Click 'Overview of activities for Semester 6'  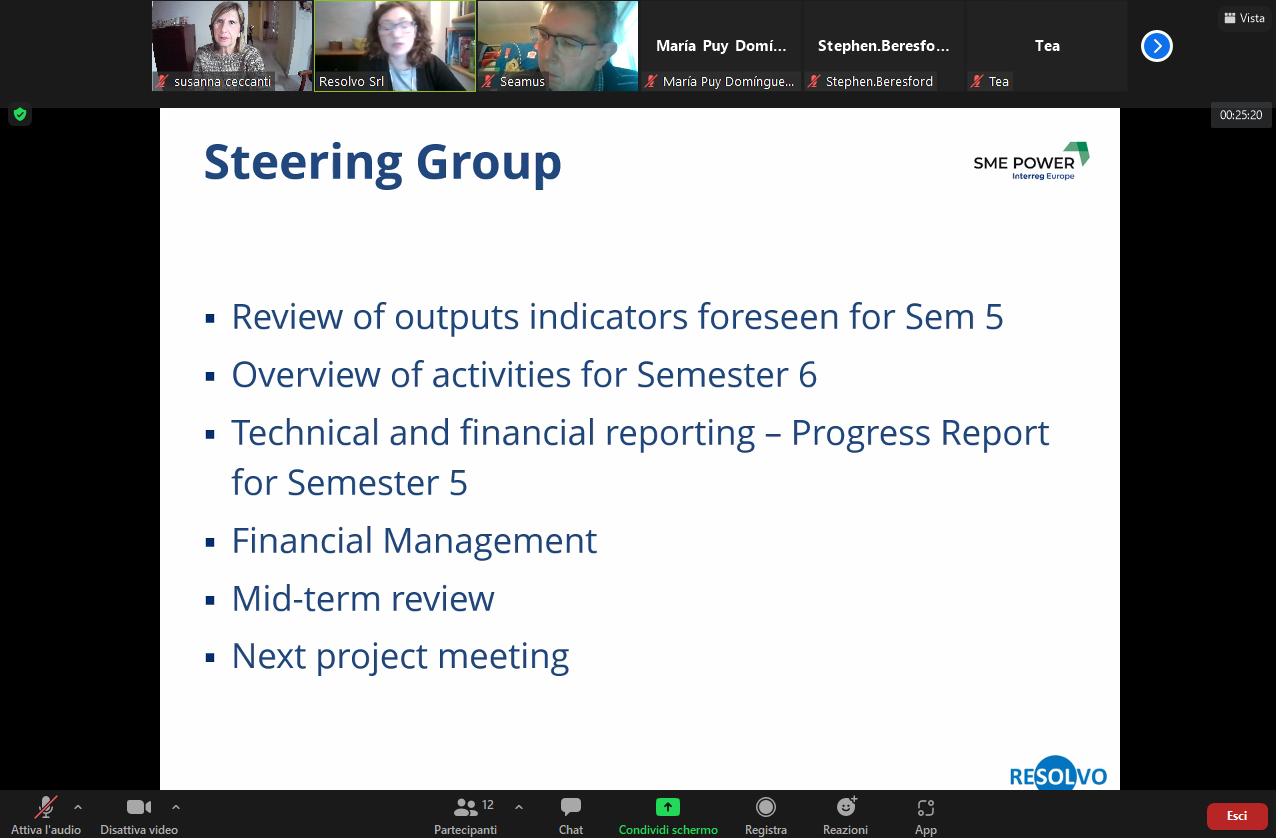tap(524, 374)
